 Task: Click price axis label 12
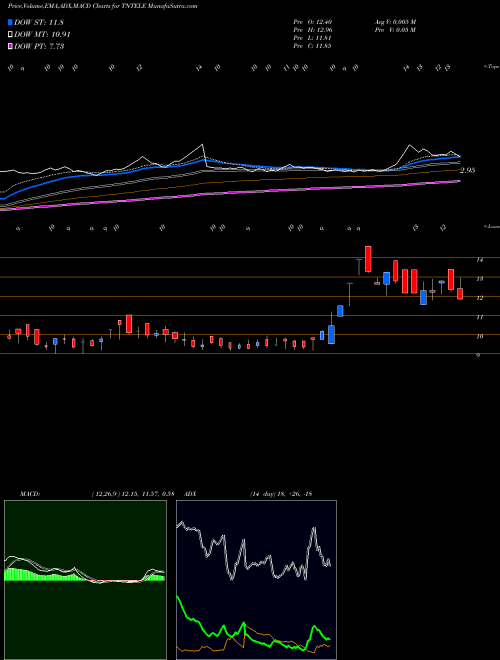[x=479, y=298]
